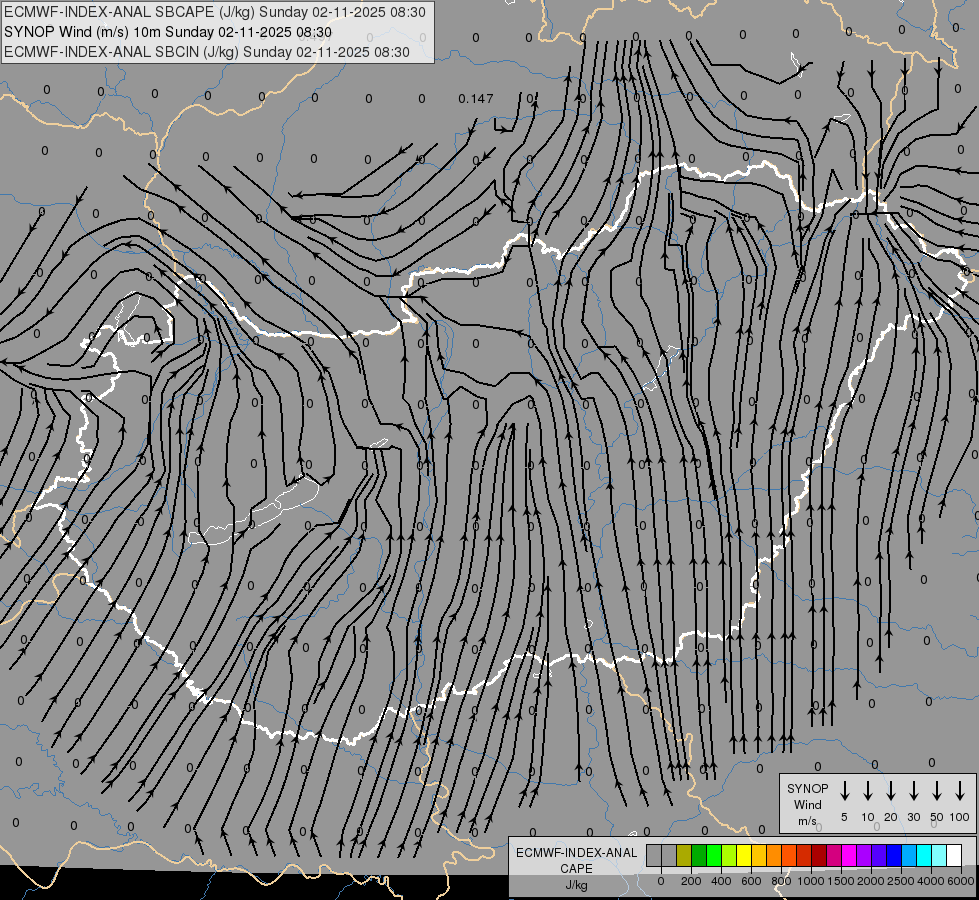Click the J/kg unit in the legend
Image resolution: width=979 pixels, height=900 pixels.
(576, 885)
